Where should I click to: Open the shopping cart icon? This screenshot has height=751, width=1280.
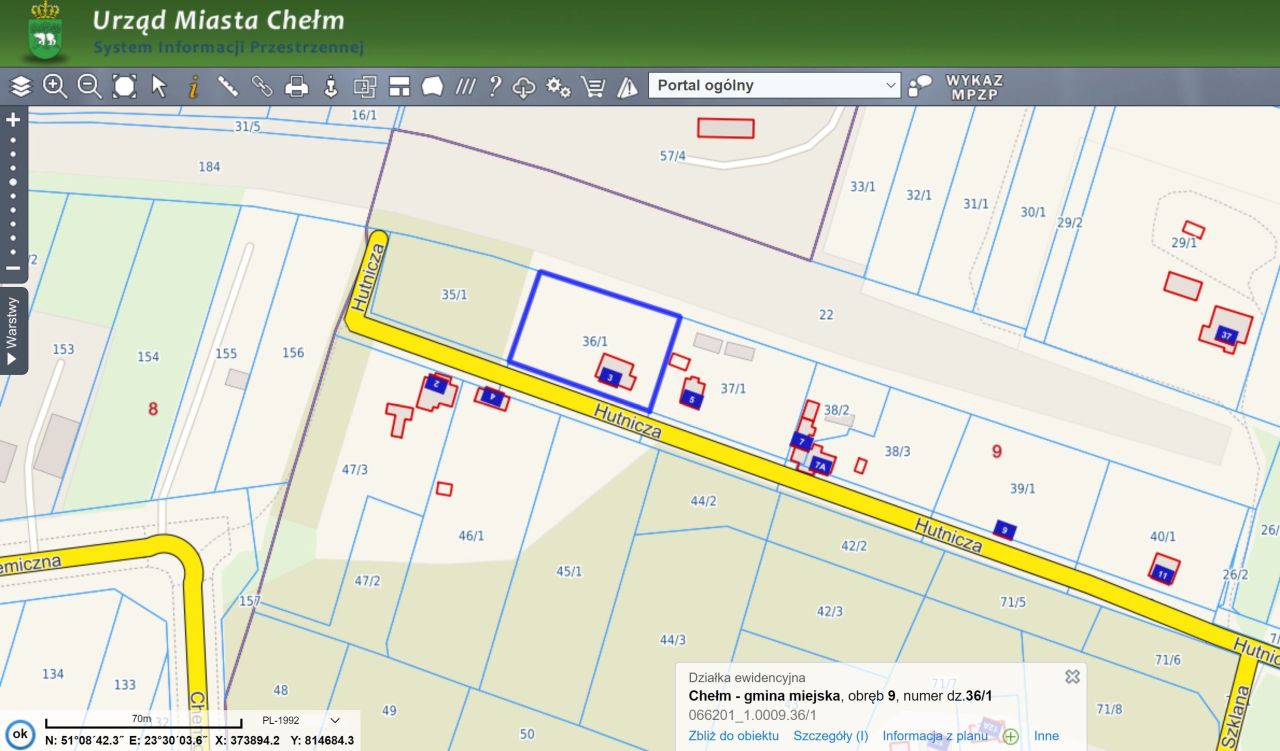click(x=593, y=87)
